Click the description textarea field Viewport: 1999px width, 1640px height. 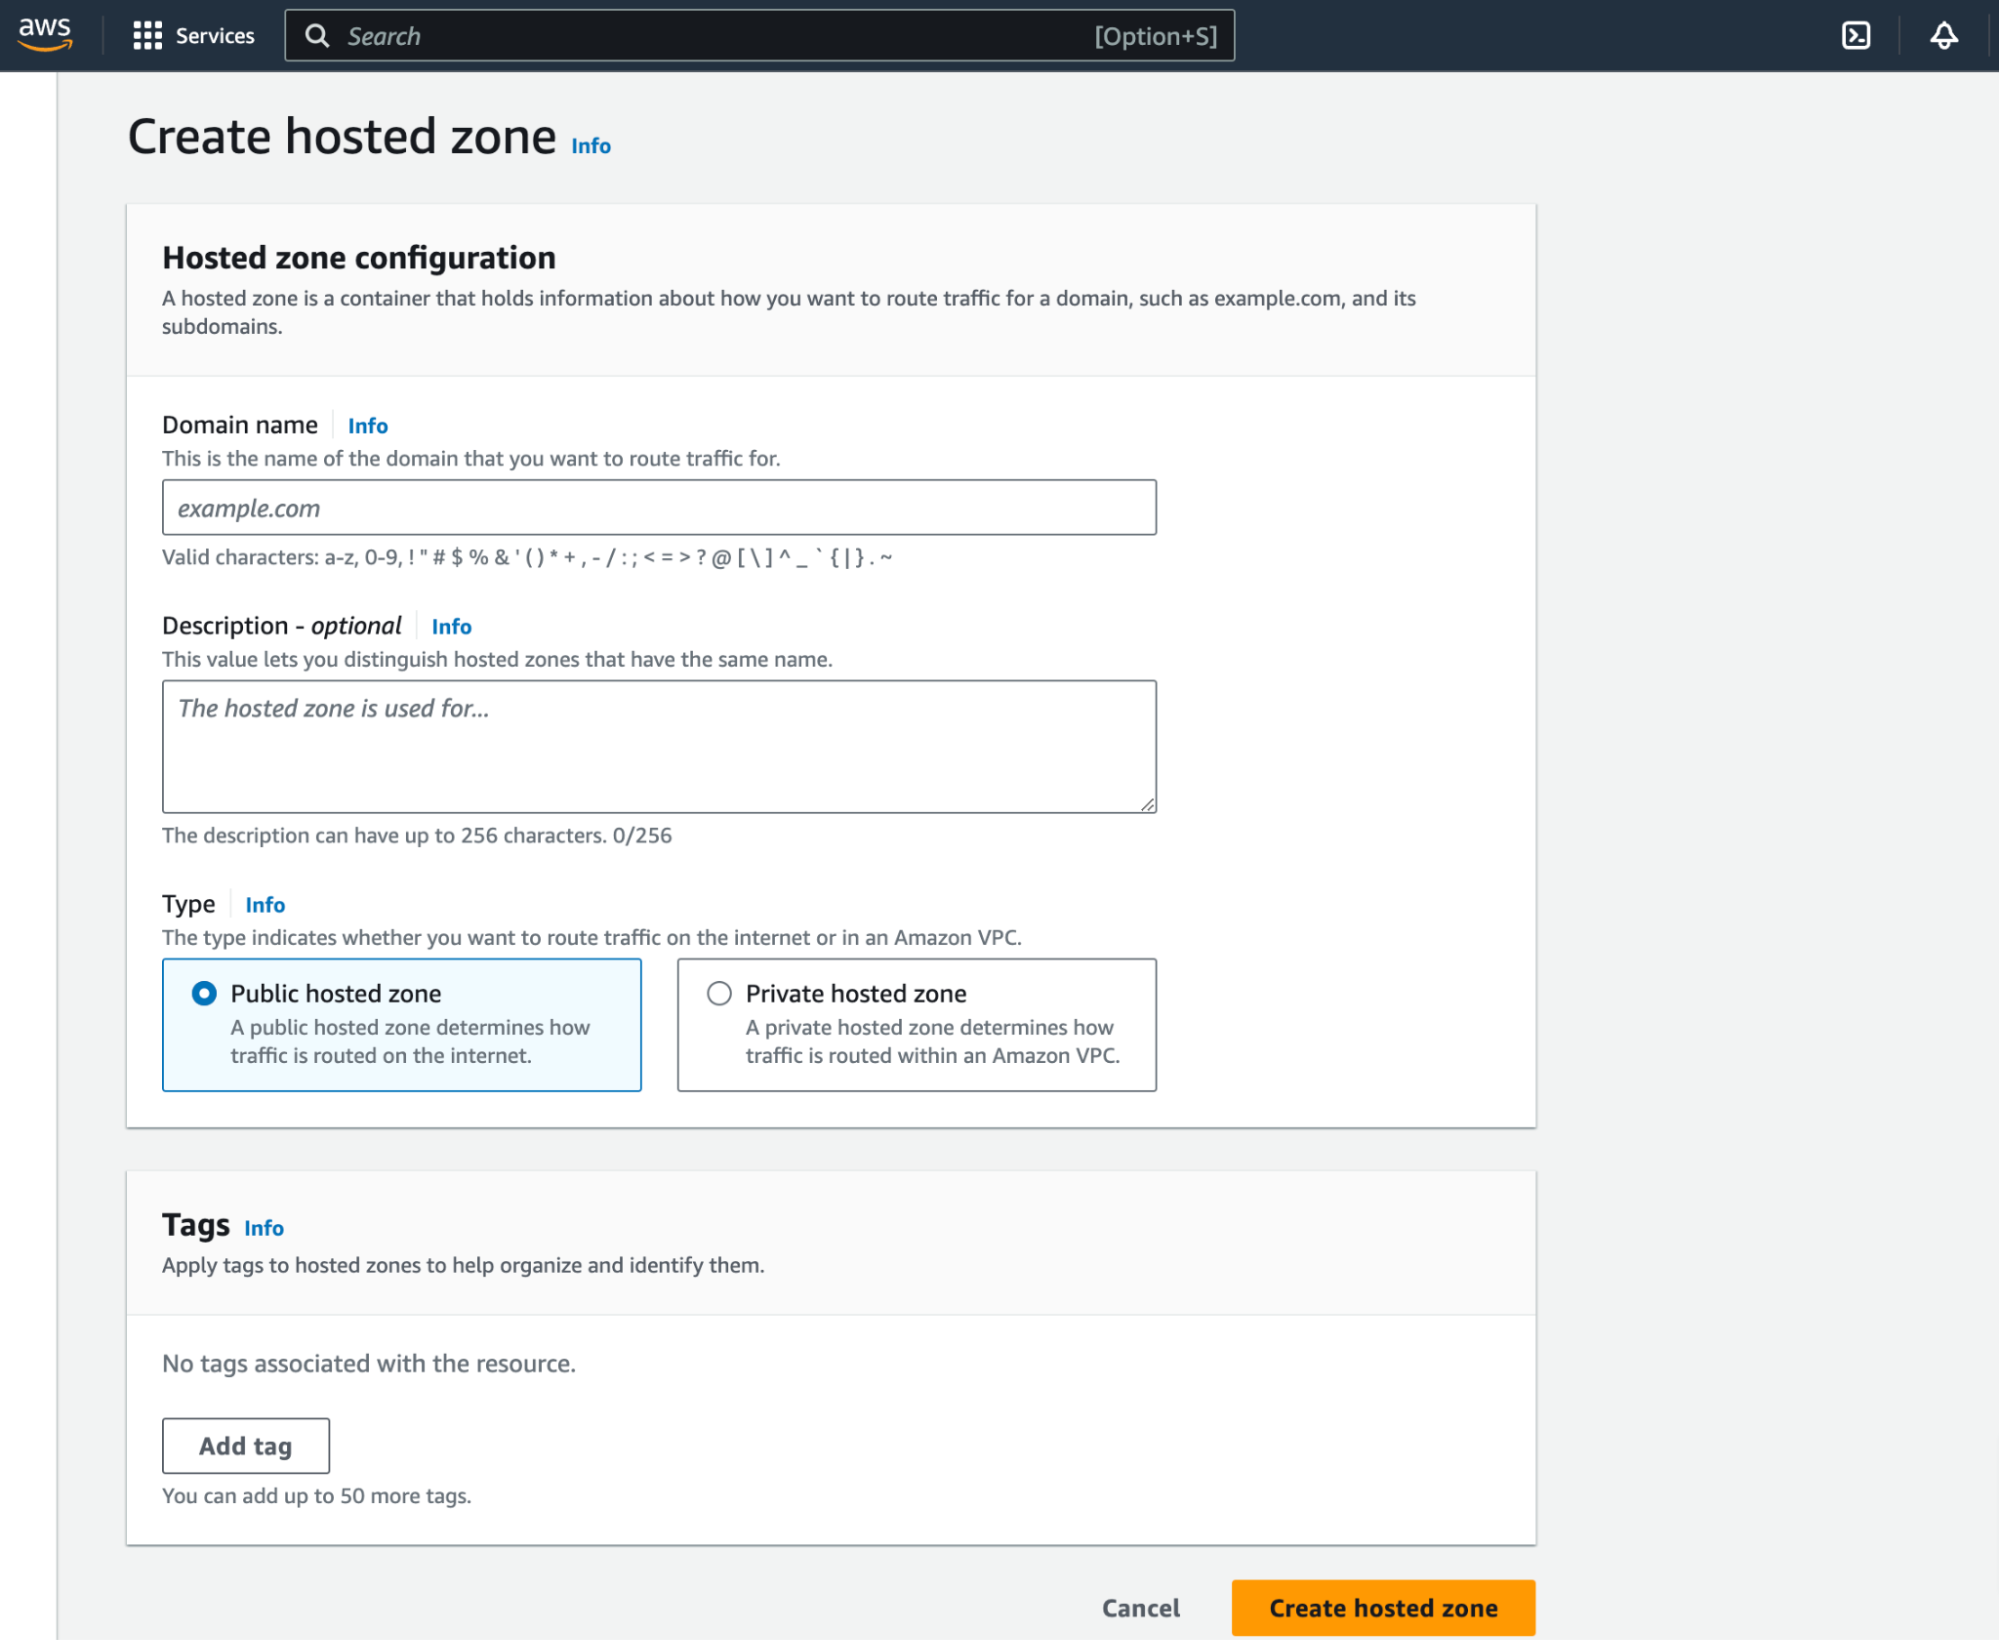click(x=659, y=745)
